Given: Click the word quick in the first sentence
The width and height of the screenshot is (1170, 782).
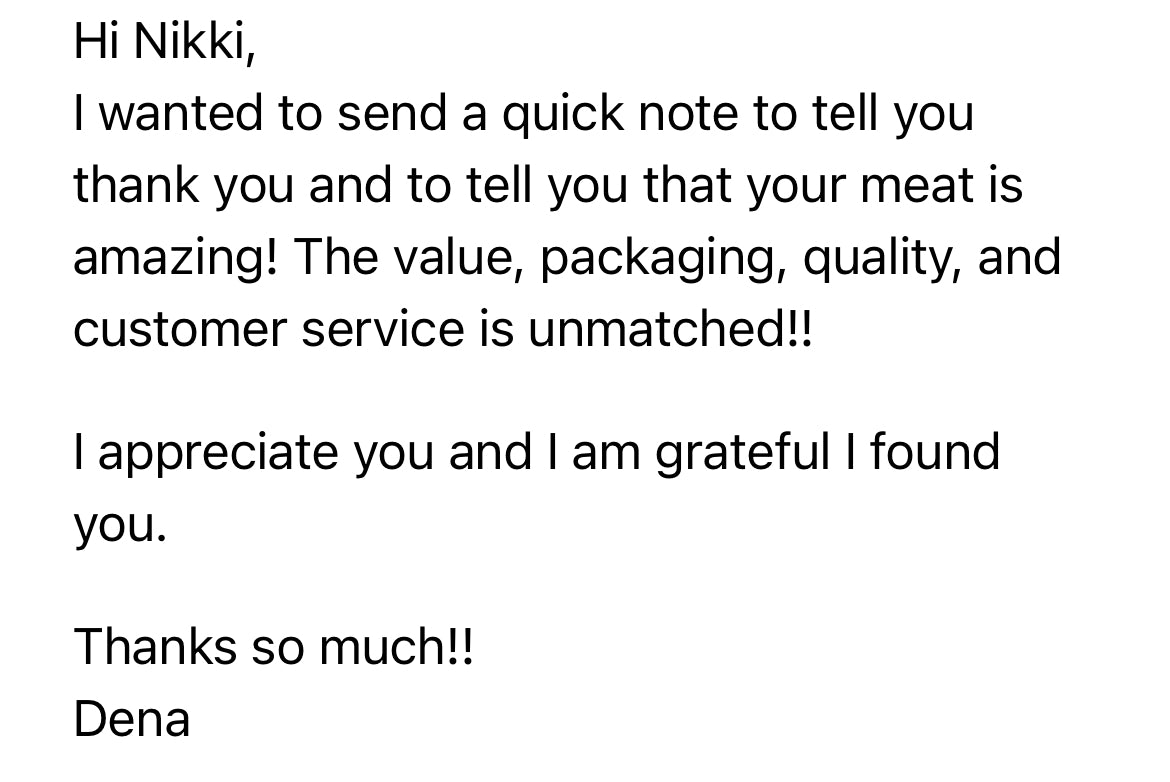Looking at the screenshot, I should coord(563,113).
